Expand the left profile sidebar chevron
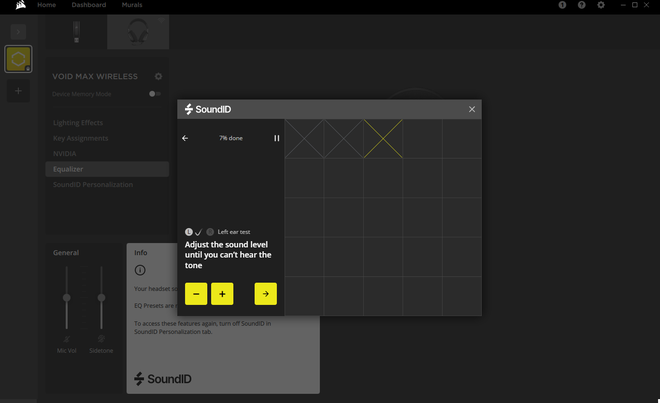660x403 pixels. [18, 31]
